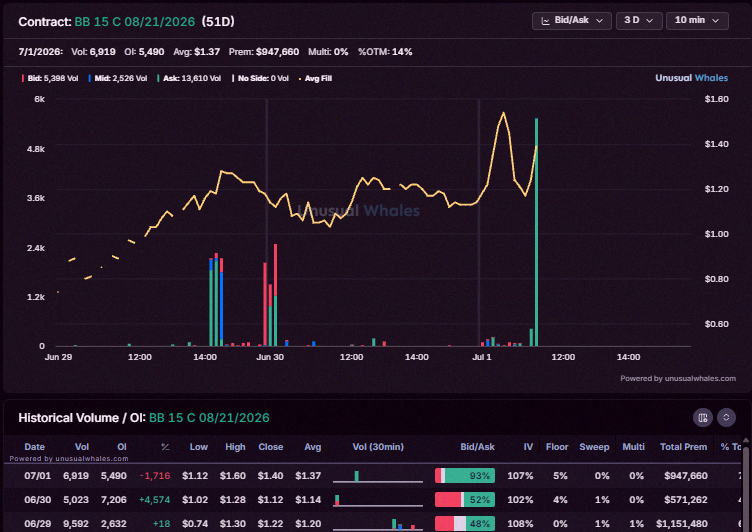This screenshot has width=752, height=532.
Task: Click the 4.8k volume axis label
Action: click(35, 149)
